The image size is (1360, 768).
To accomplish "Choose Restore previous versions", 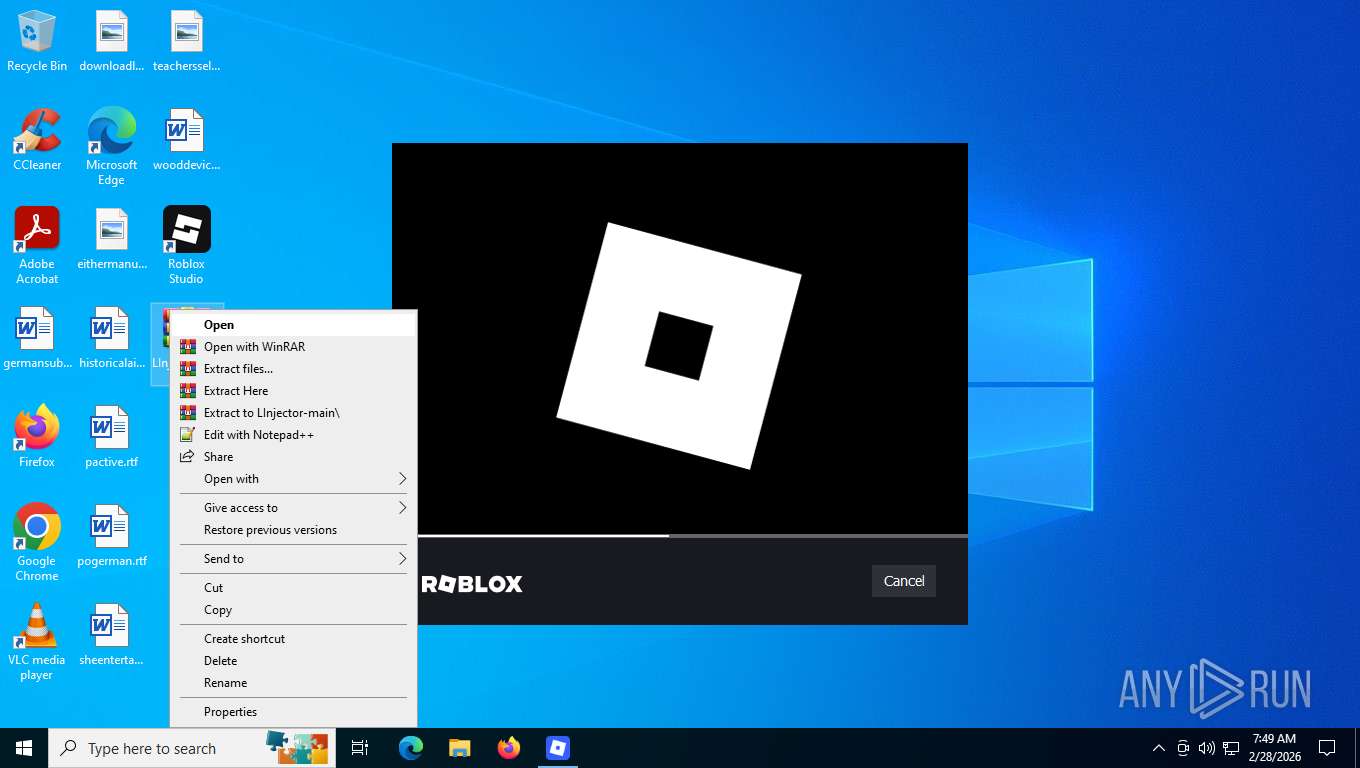I will point(293,530).
